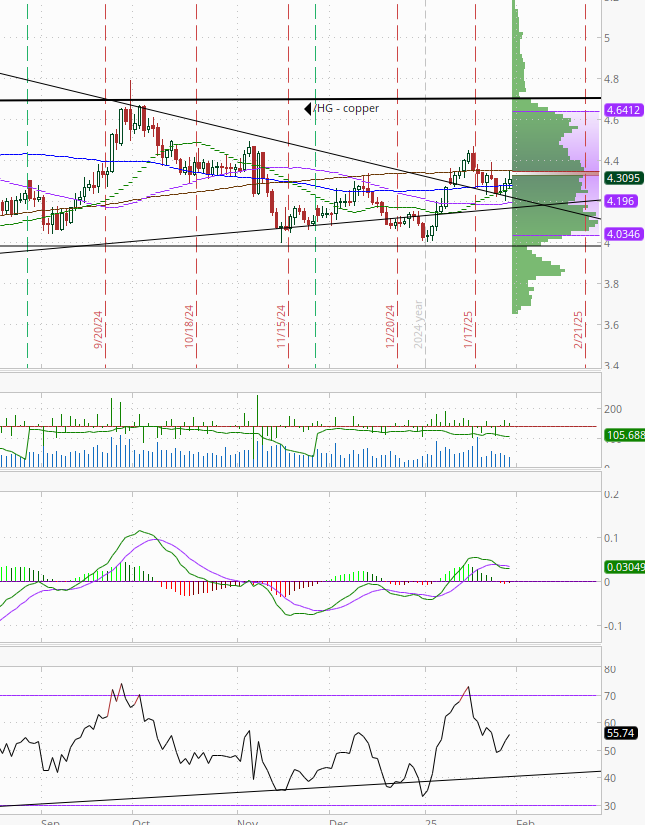Click the 200 volume axis value
This screenshot has height=825, width=645.
point(613,409)
